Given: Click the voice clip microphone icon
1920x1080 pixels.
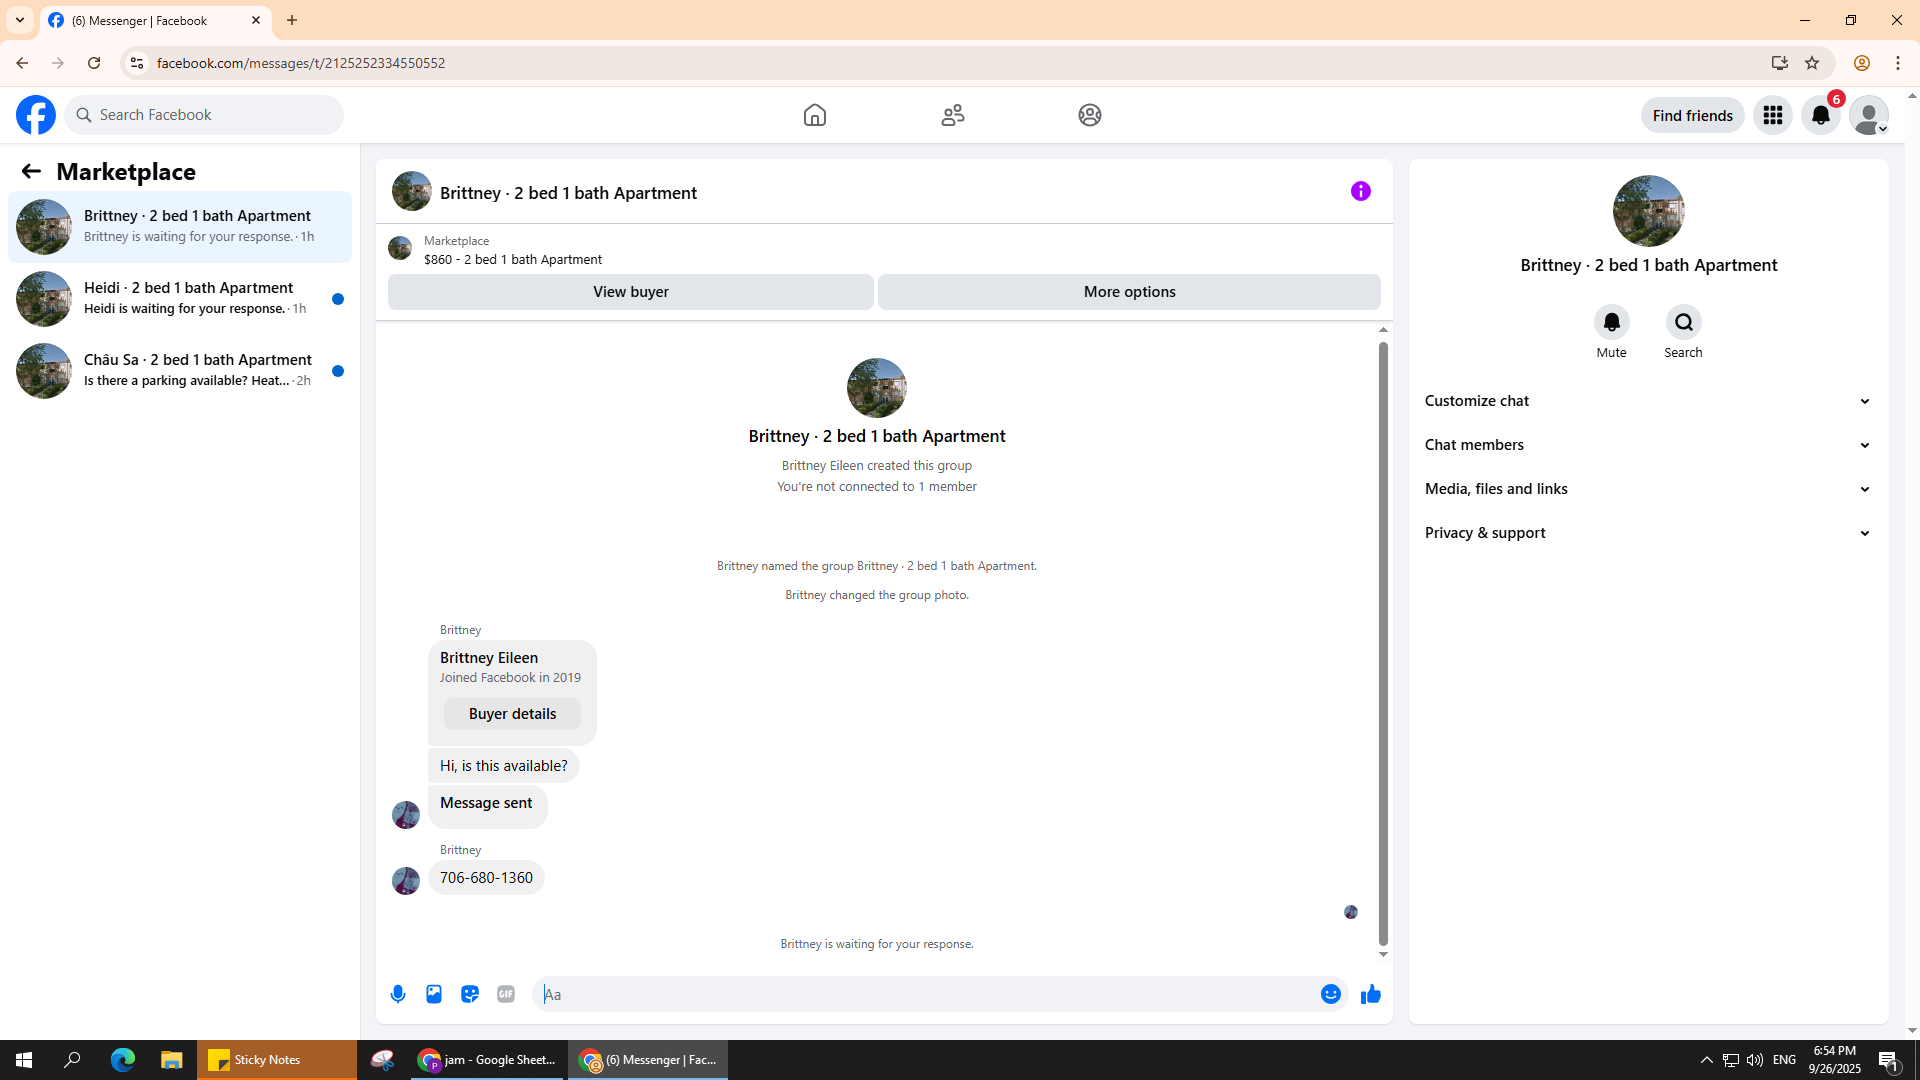Looking at the screenshot, I should 398,994.
